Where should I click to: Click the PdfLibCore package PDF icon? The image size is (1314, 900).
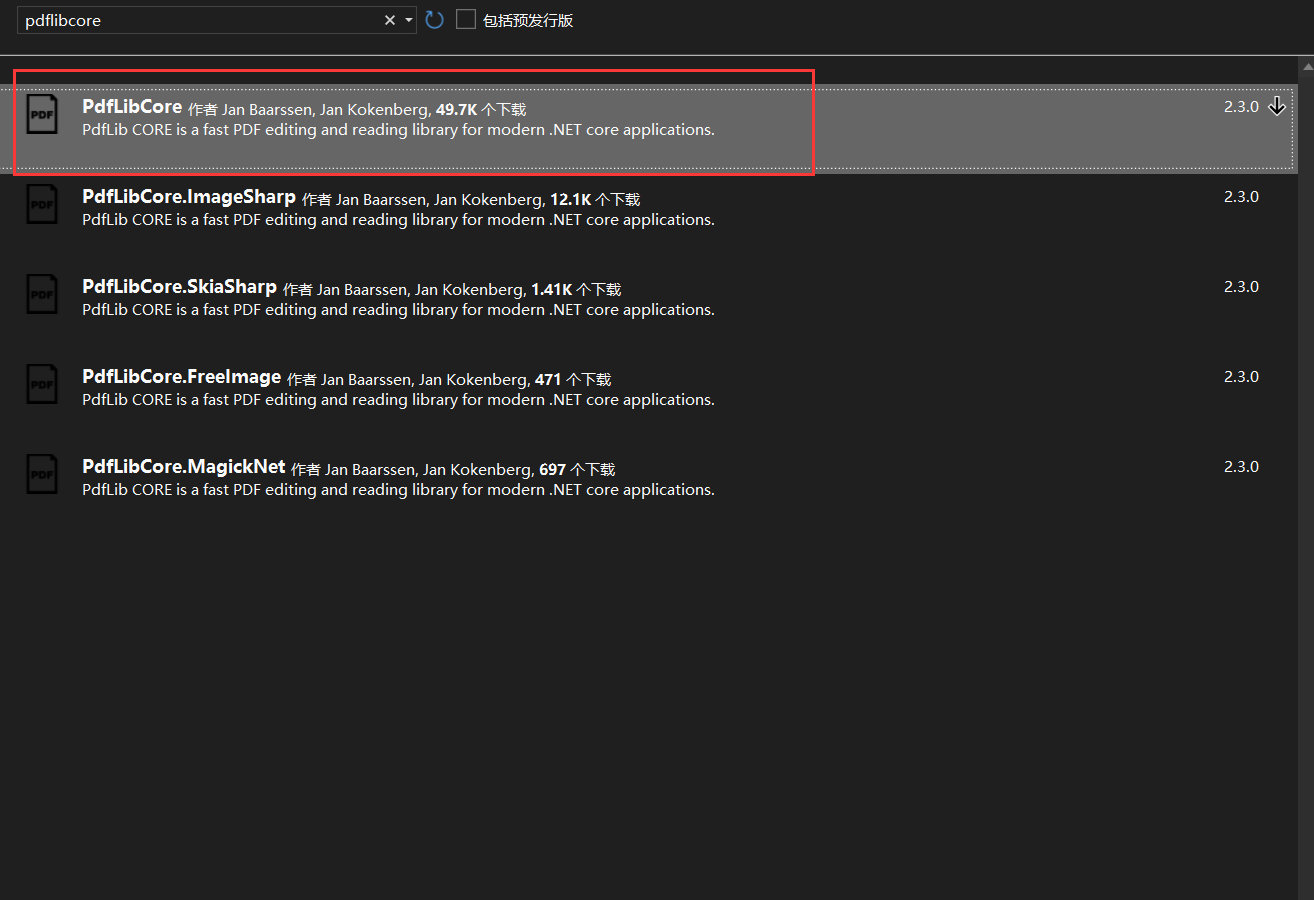42,114
